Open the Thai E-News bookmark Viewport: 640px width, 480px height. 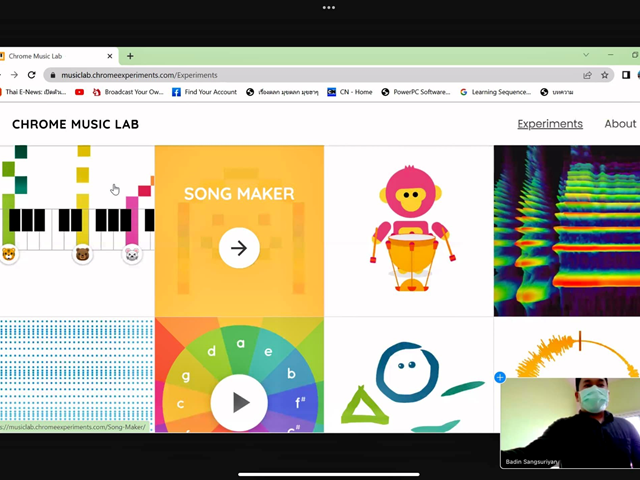coord(33,92)
